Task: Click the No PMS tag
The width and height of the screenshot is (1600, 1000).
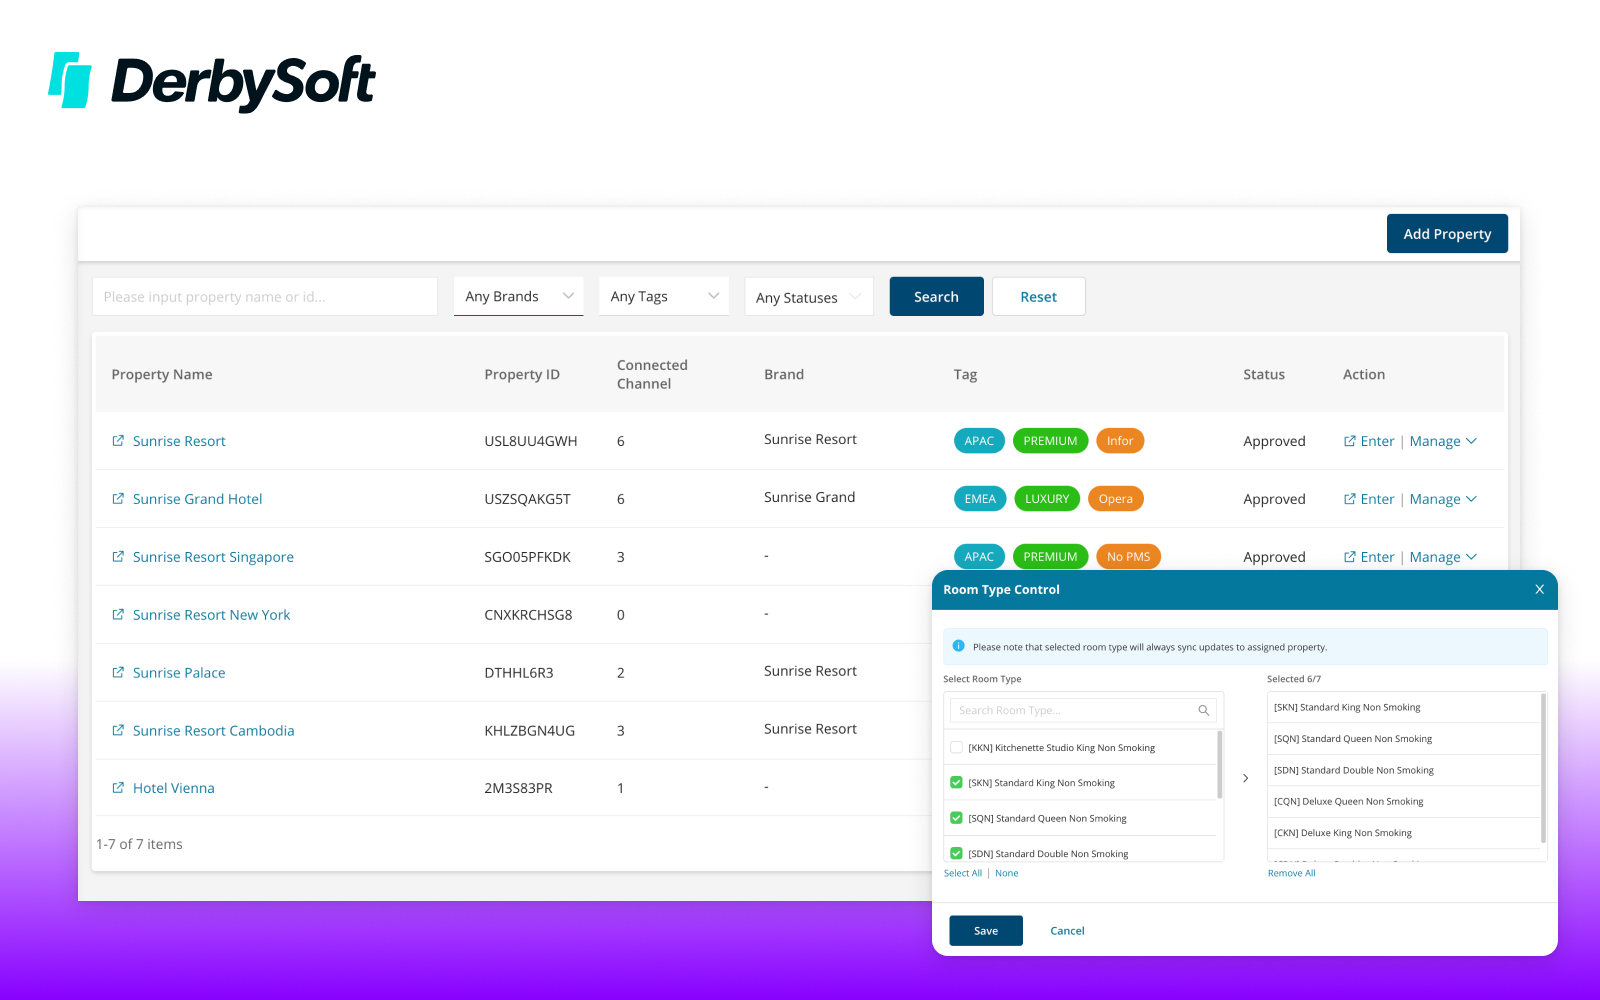Action: click(x=1128, y=557)
